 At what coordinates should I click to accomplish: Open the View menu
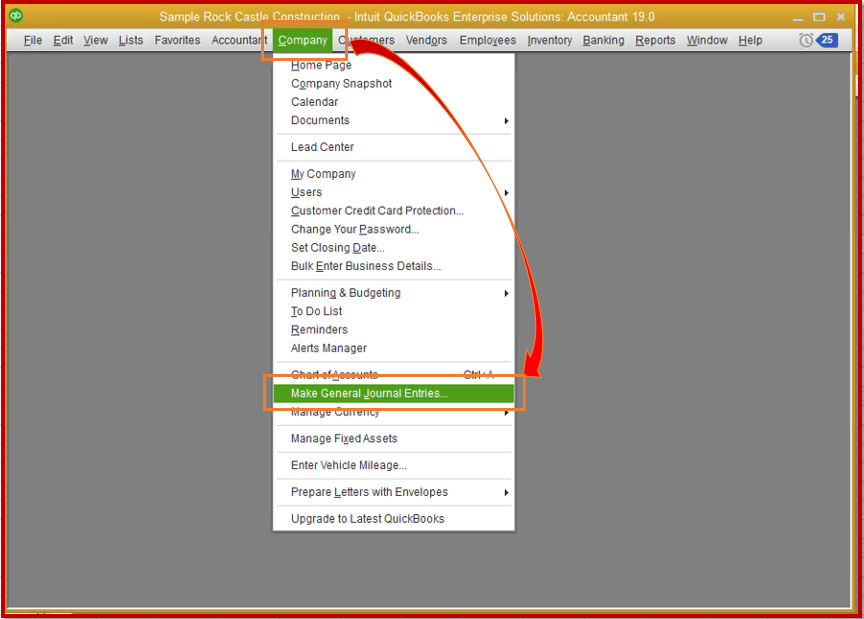pos(95,40)
